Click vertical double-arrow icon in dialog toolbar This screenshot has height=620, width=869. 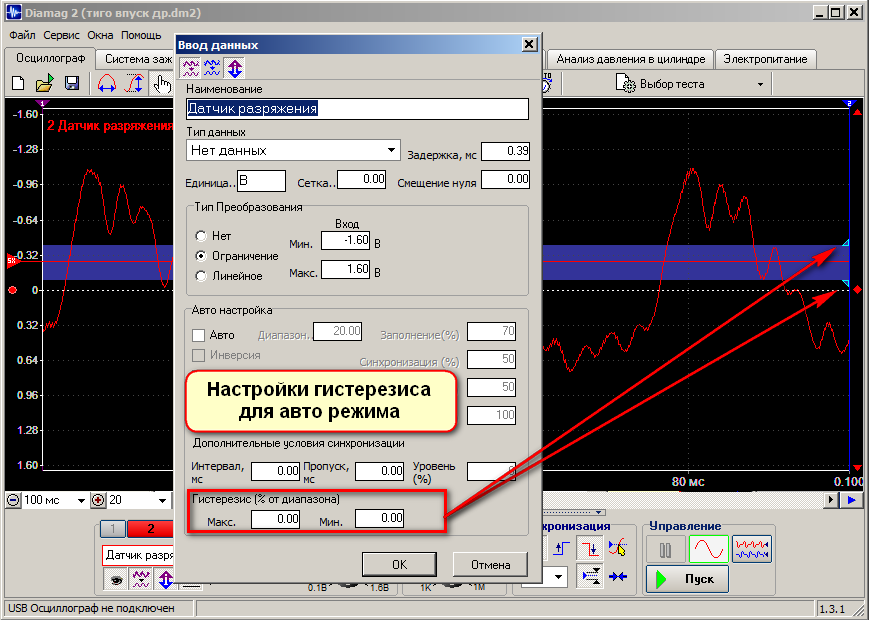point(235,68)
